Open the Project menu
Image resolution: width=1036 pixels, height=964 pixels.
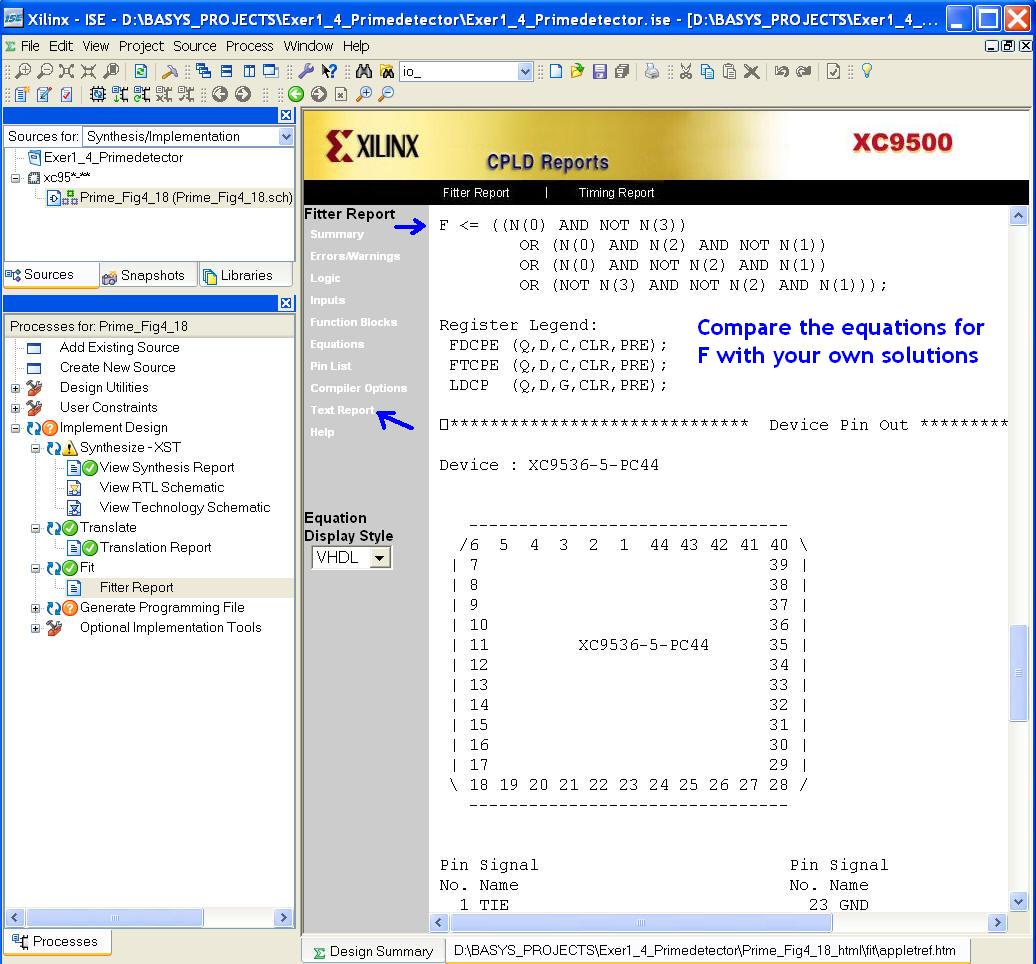point(141,46)
